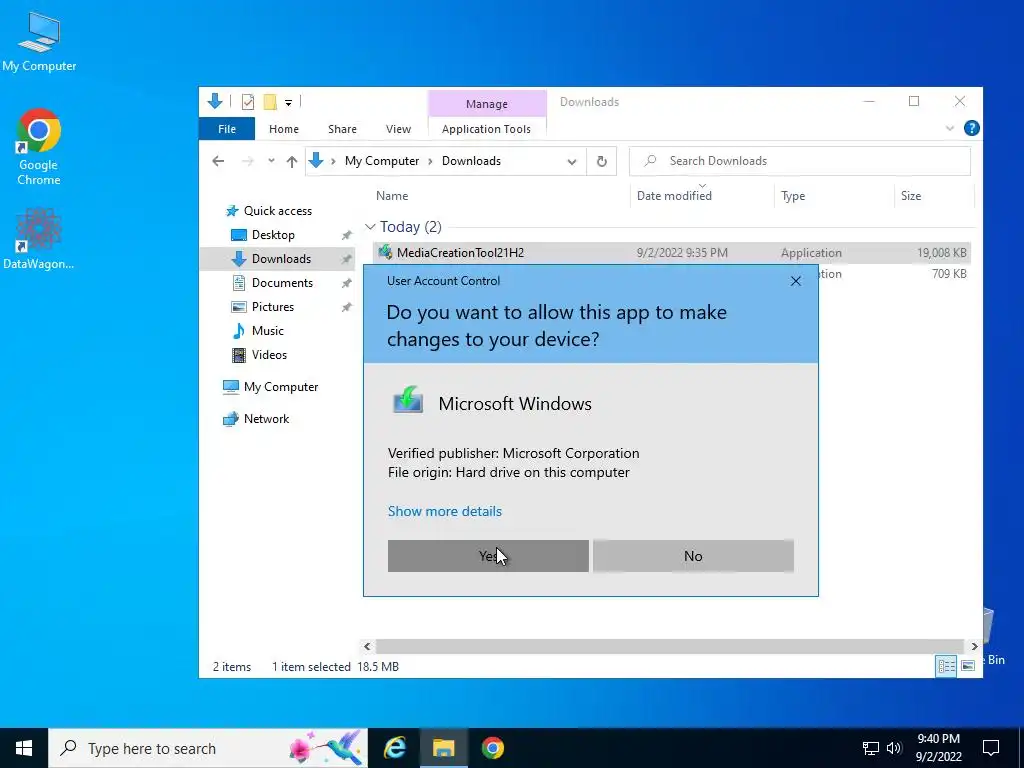Select Quick access in navigation pane
This screenshot has width=1024, height=768.
pos(278,211)
